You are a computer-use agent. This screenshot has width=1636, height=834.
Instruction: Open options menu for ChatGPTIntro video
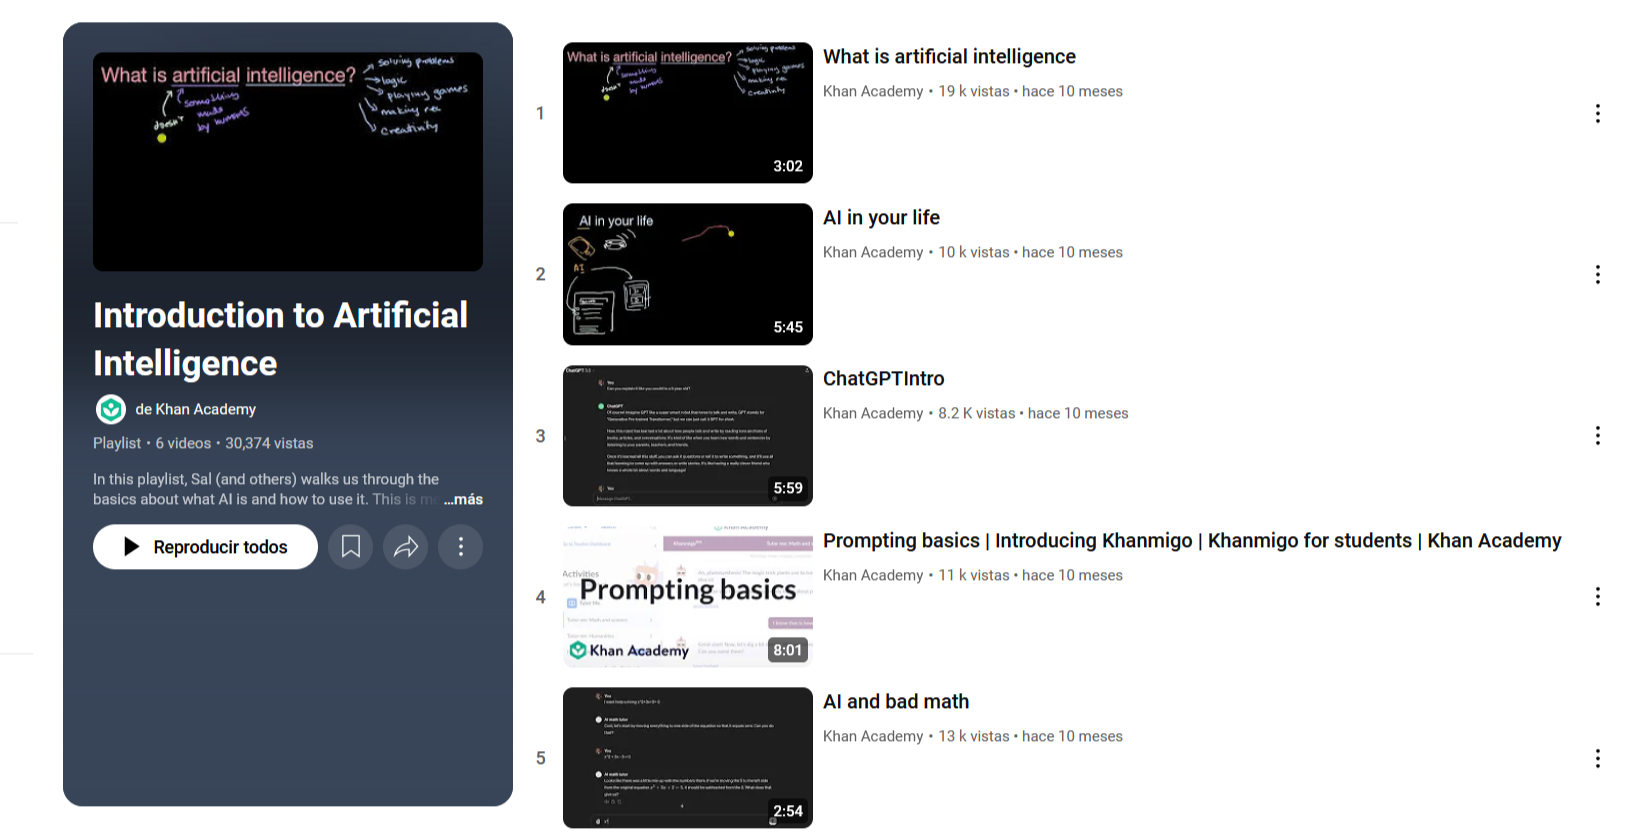pyautogui.click(x=1598, y=435)
